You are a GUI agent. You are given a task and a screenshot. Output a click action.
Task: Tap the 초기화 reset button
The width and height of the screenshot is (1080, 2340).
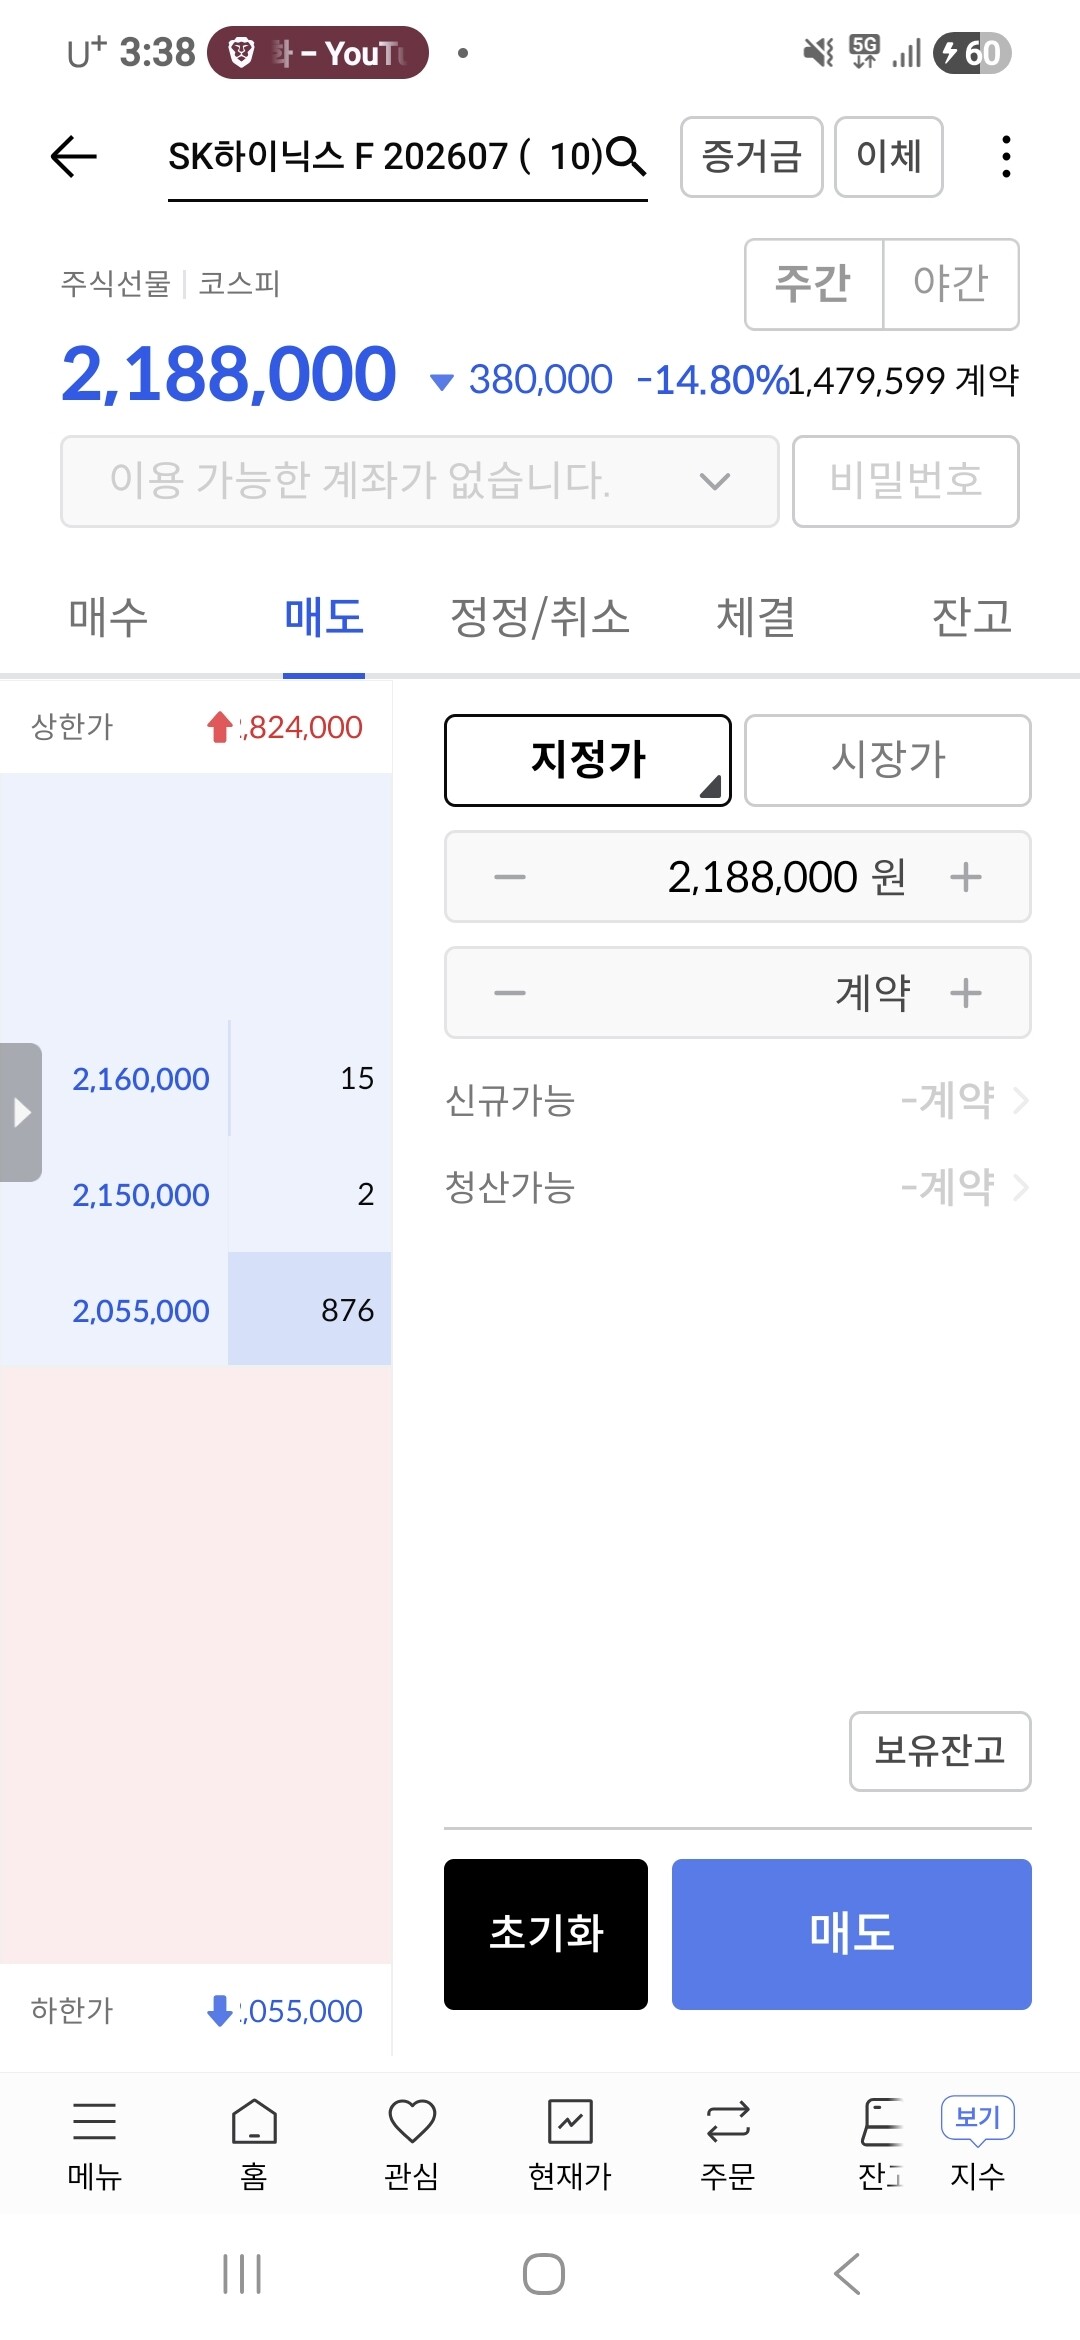tap(546, 1934)
